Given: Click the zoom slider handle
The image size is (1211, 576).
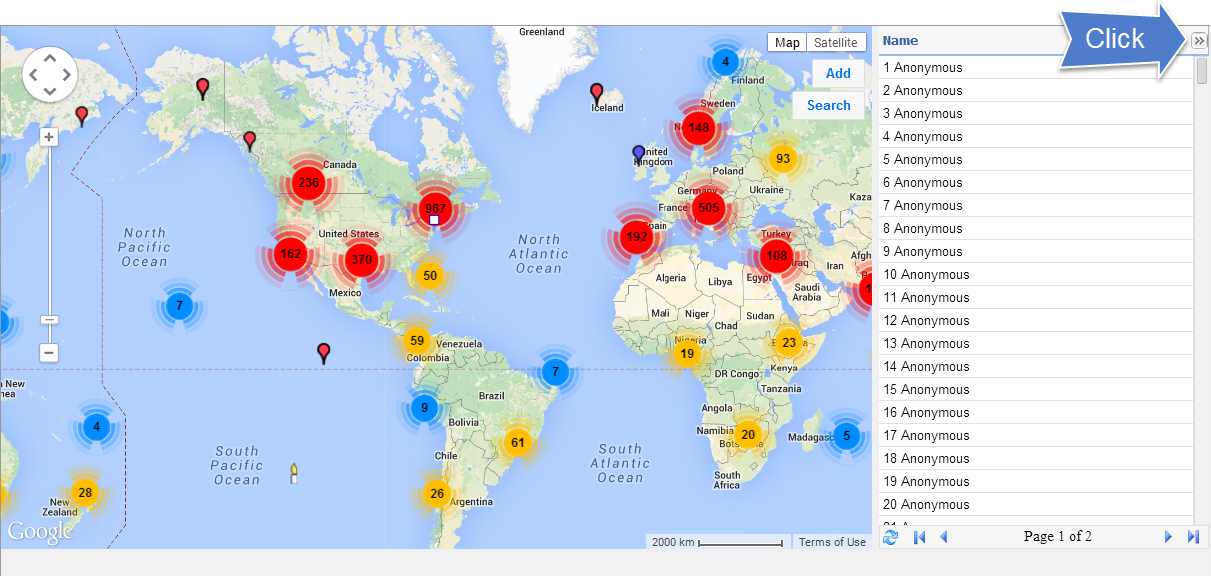Looking at the screenshot, I should click(x=49, y=320).
